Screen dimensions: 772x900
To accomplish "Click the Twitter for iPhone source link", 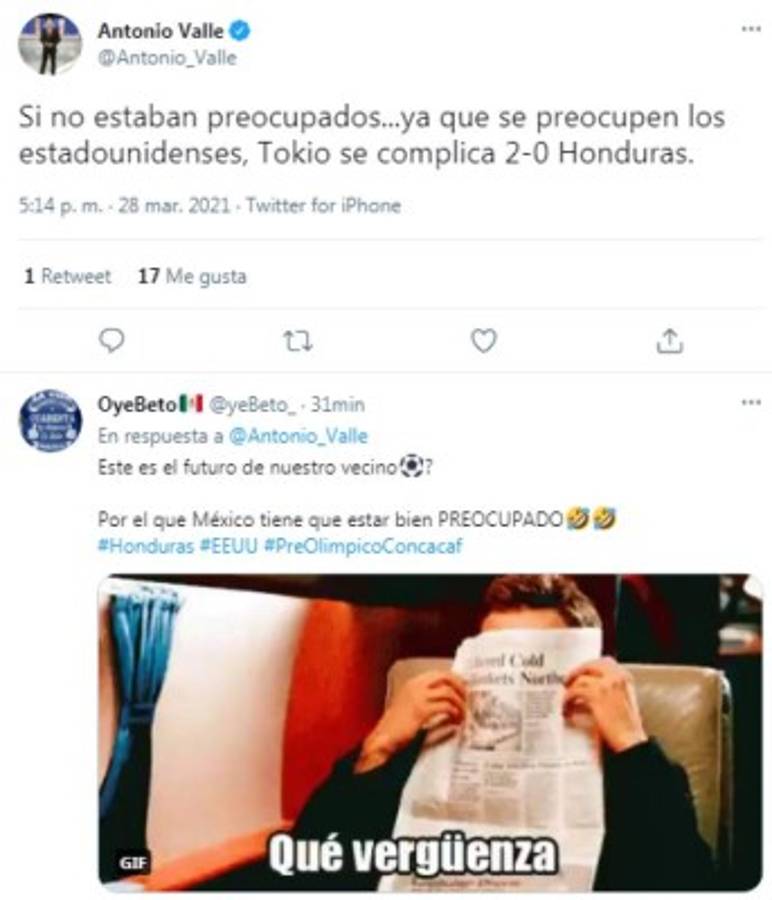I will pos(324,205).
